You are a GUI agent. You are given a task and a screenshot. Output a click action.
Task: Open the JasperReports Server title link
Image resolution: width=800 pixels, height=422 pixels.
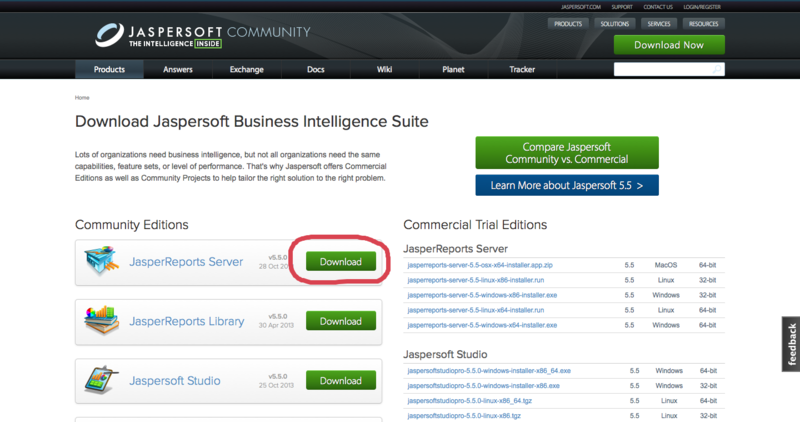(186, 262)
